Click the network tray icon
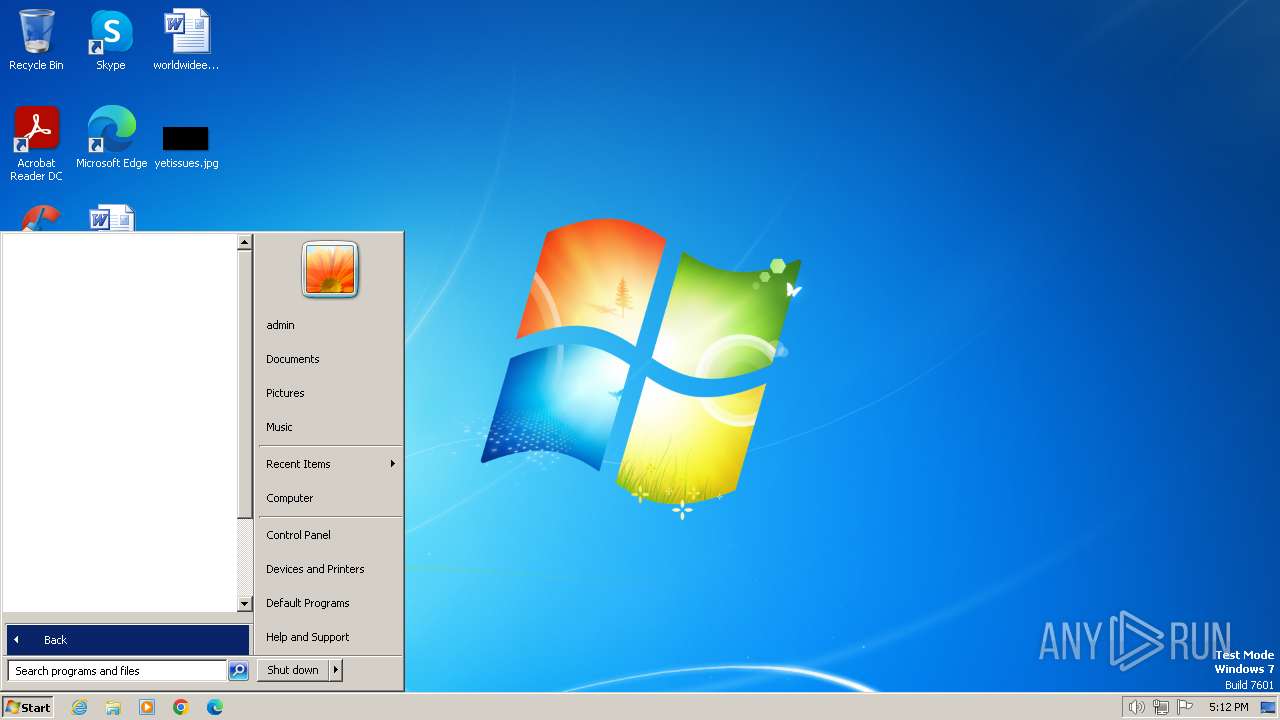This screenshot has height=720, width=1280. (1161, 707)
